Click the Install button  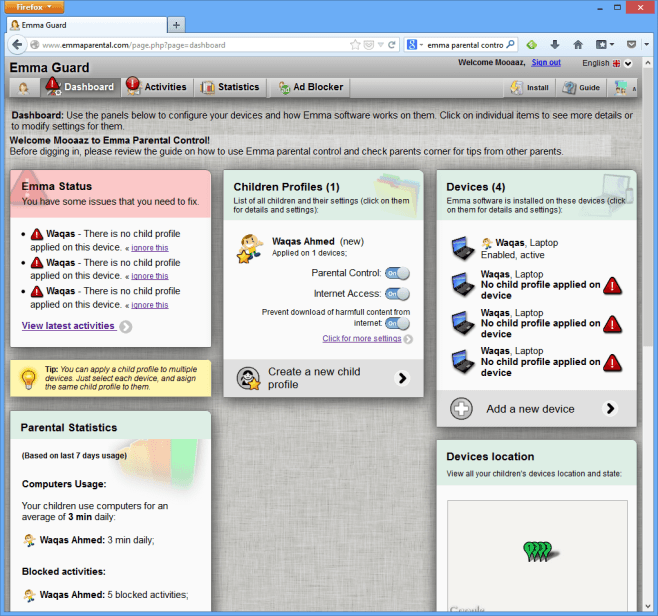530,88
